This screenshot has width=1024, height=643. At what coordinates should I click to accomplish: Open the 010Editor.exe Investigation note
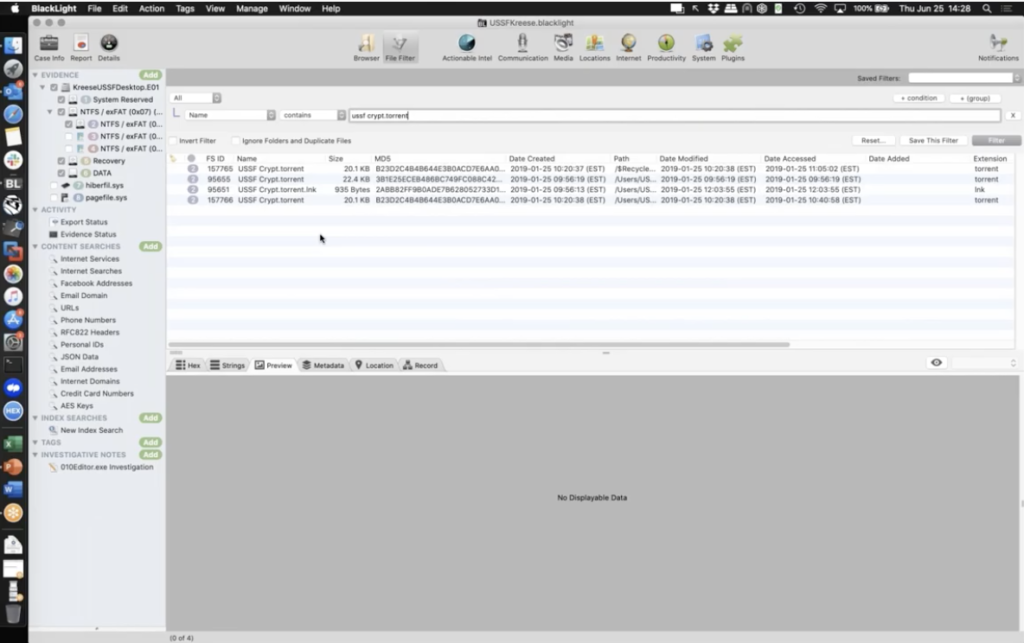[x=106, y=467]
